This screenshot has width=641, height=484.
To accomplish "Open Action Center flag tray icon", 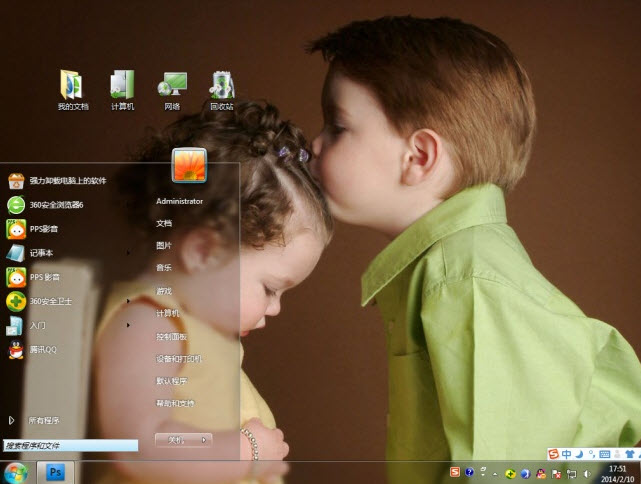I will pos(556,474).
